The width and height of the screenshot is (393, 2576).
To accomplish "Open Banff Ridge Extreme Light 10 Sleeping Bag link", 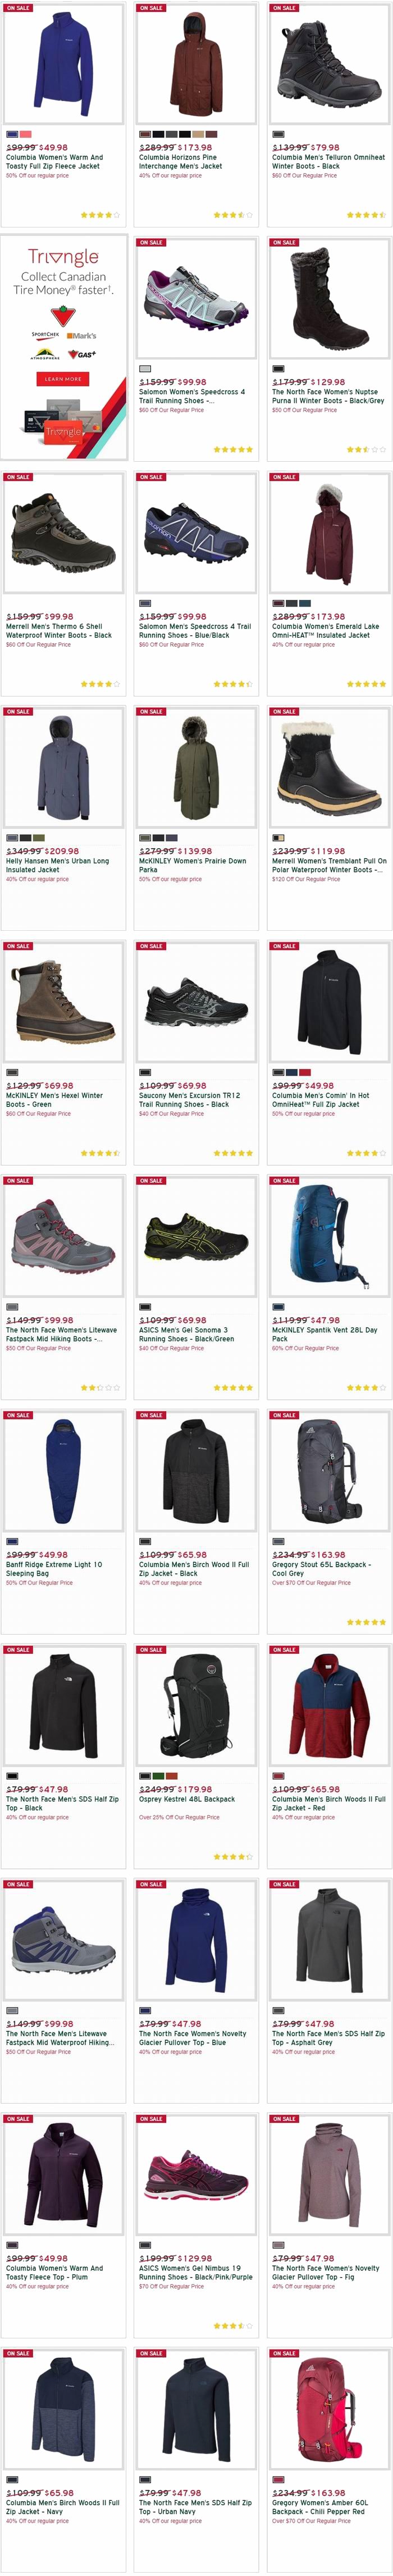I will (x=54, y=1569).
